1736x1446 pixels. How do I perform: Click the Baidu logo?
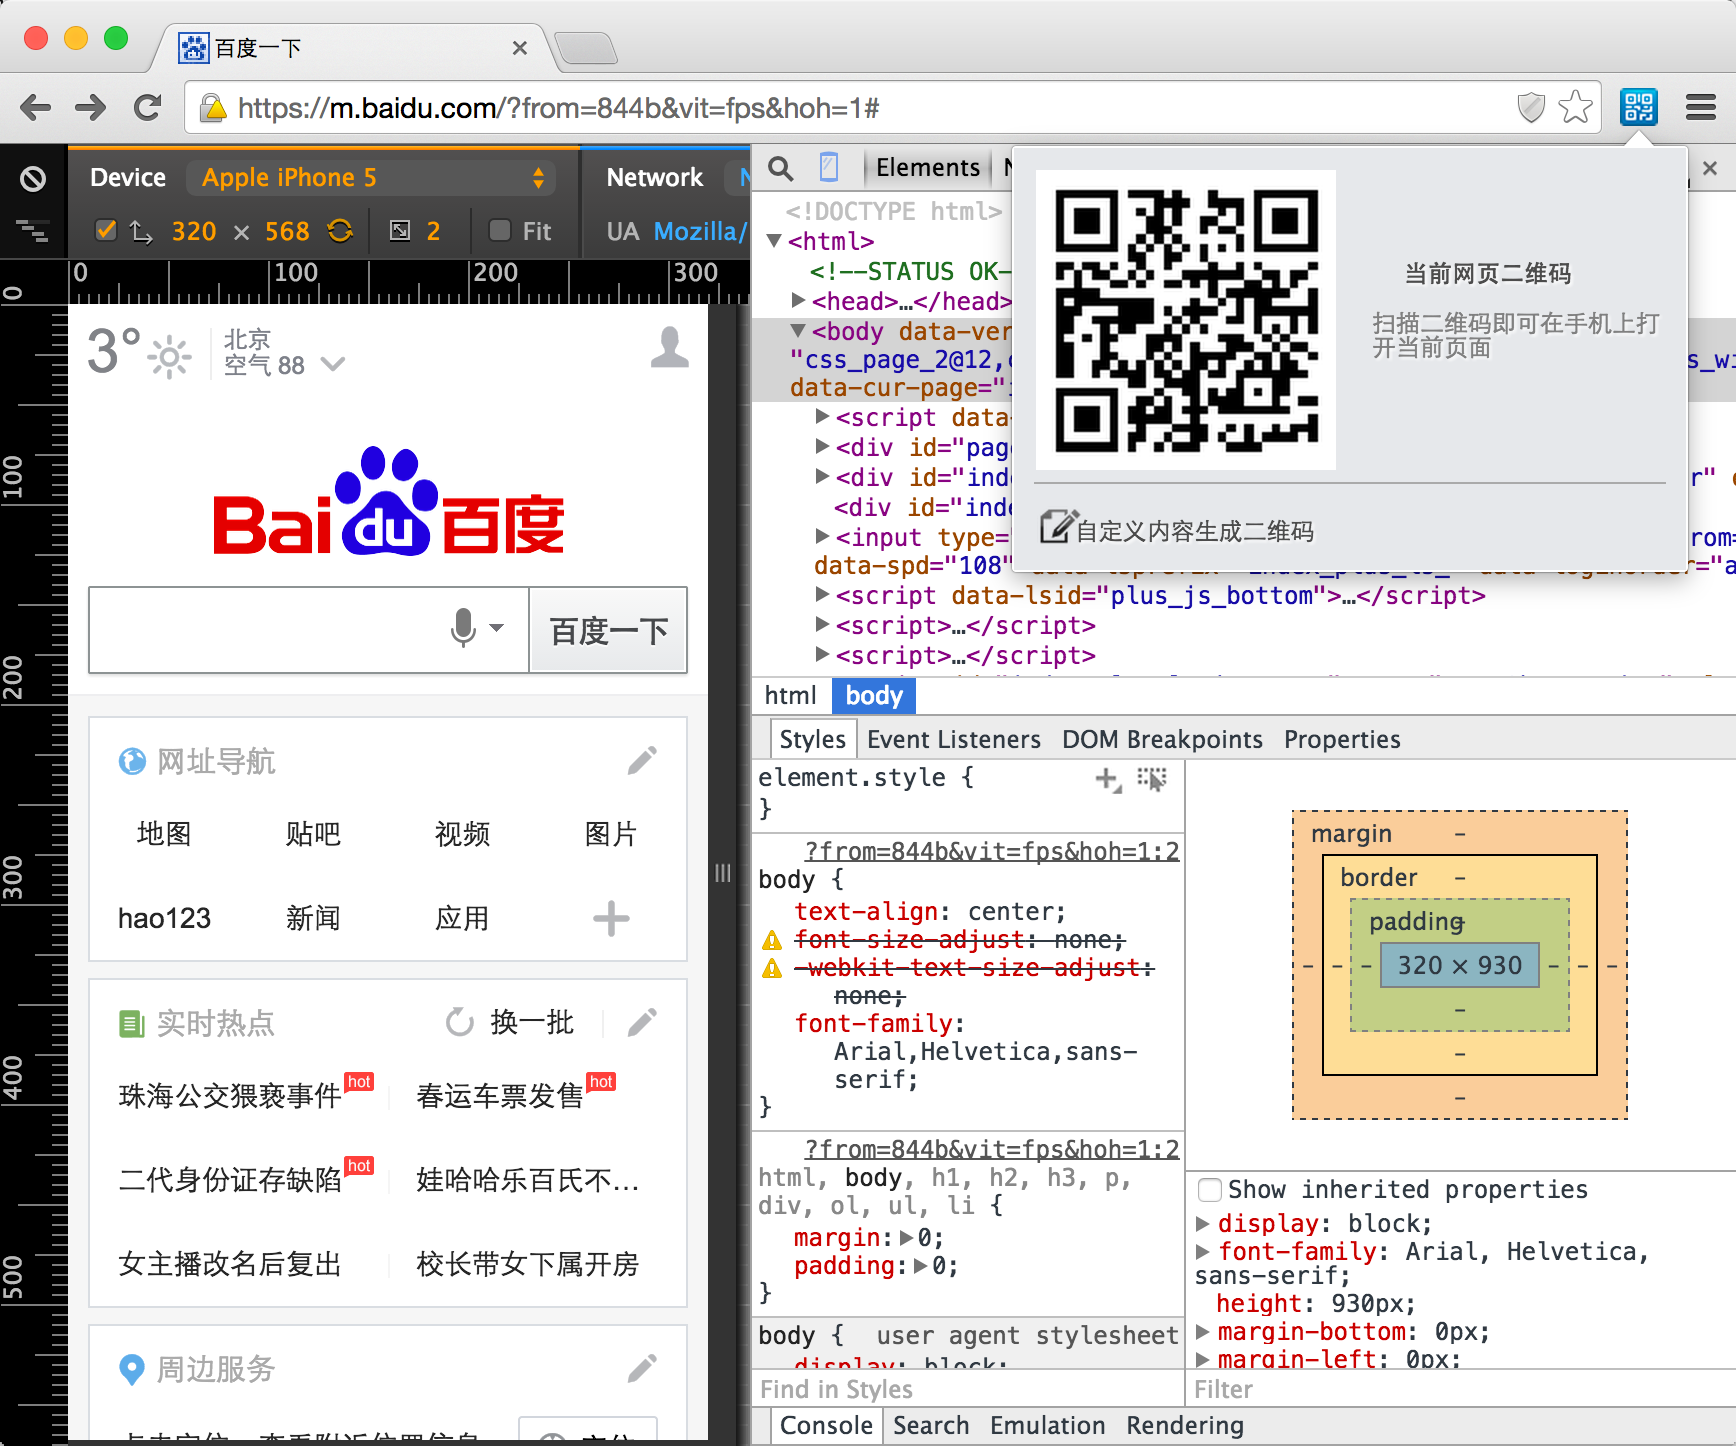pos(389,502)
